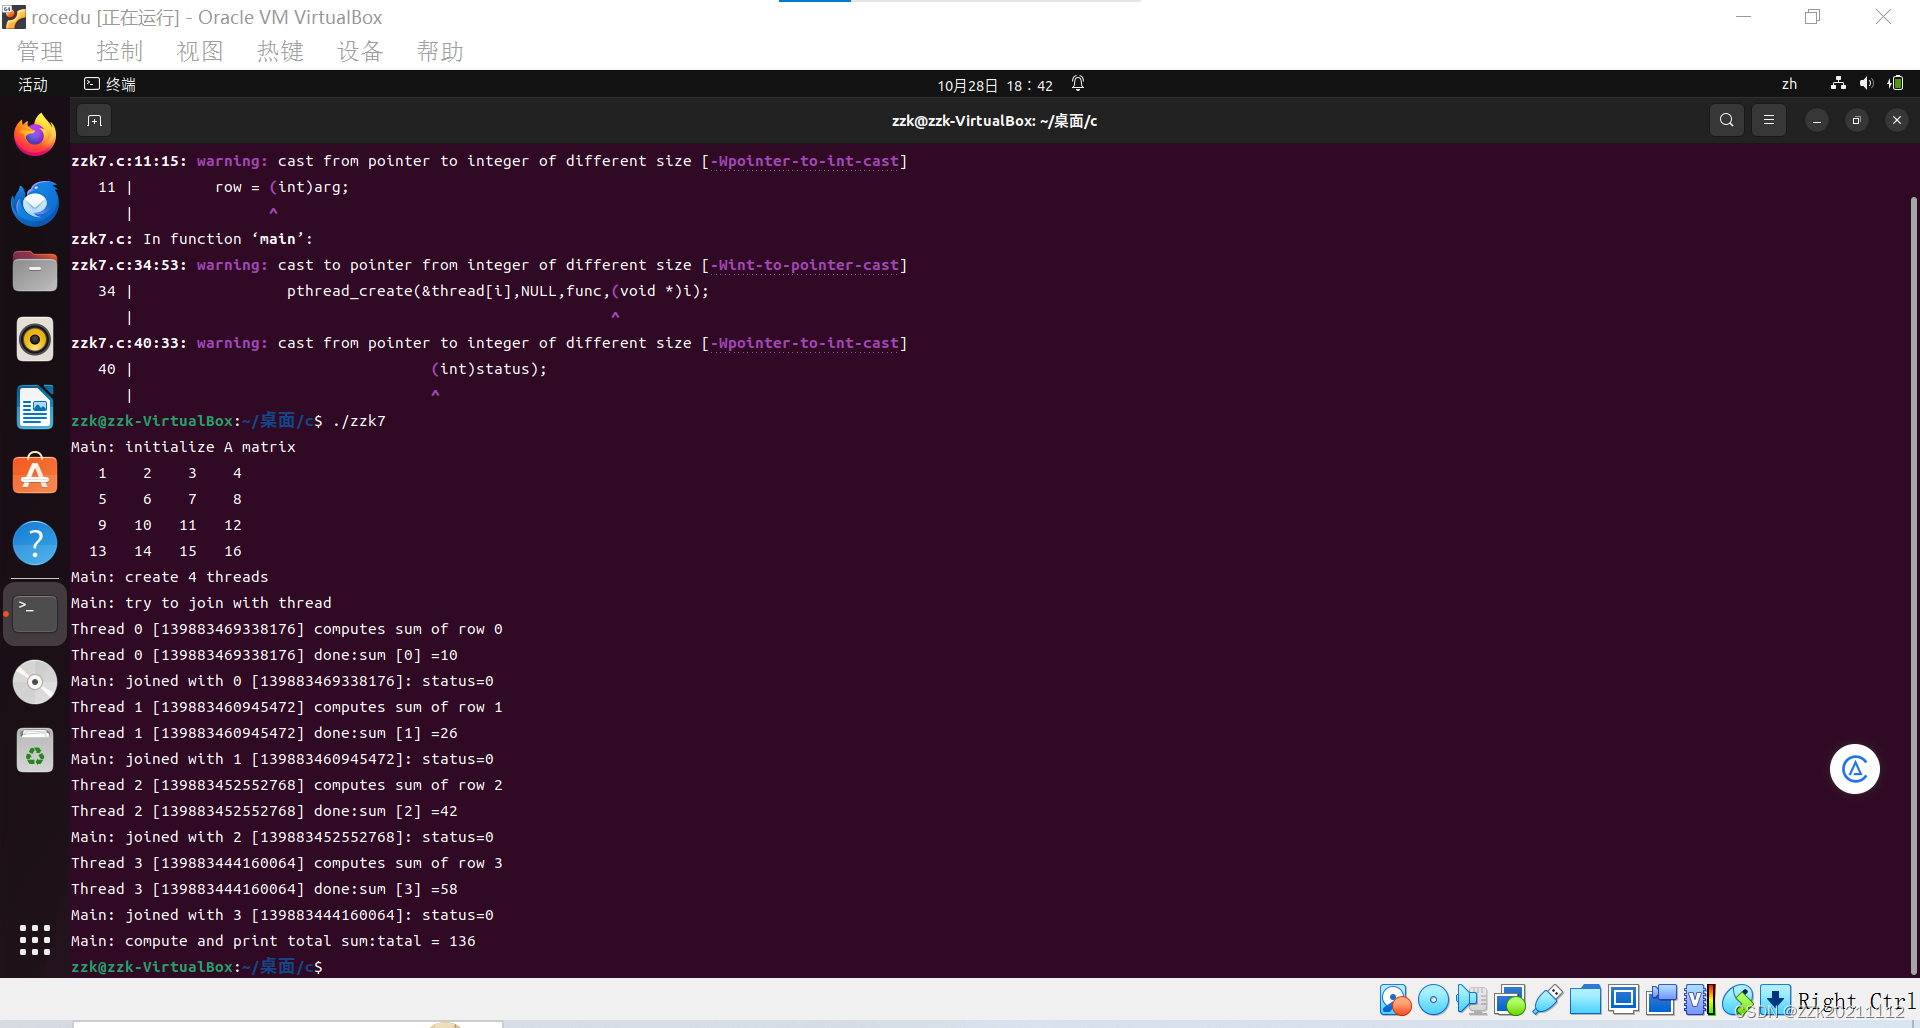
Task: Click VirtualBox USB devices status icon
Action: point(1547,1000)
